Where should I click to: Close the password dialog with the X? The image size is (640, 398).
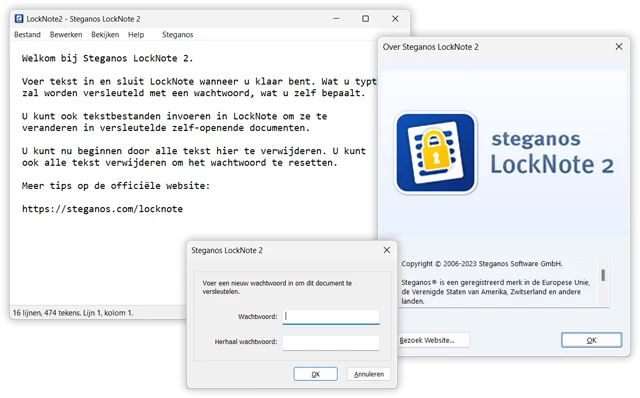(x=387, y=250)
